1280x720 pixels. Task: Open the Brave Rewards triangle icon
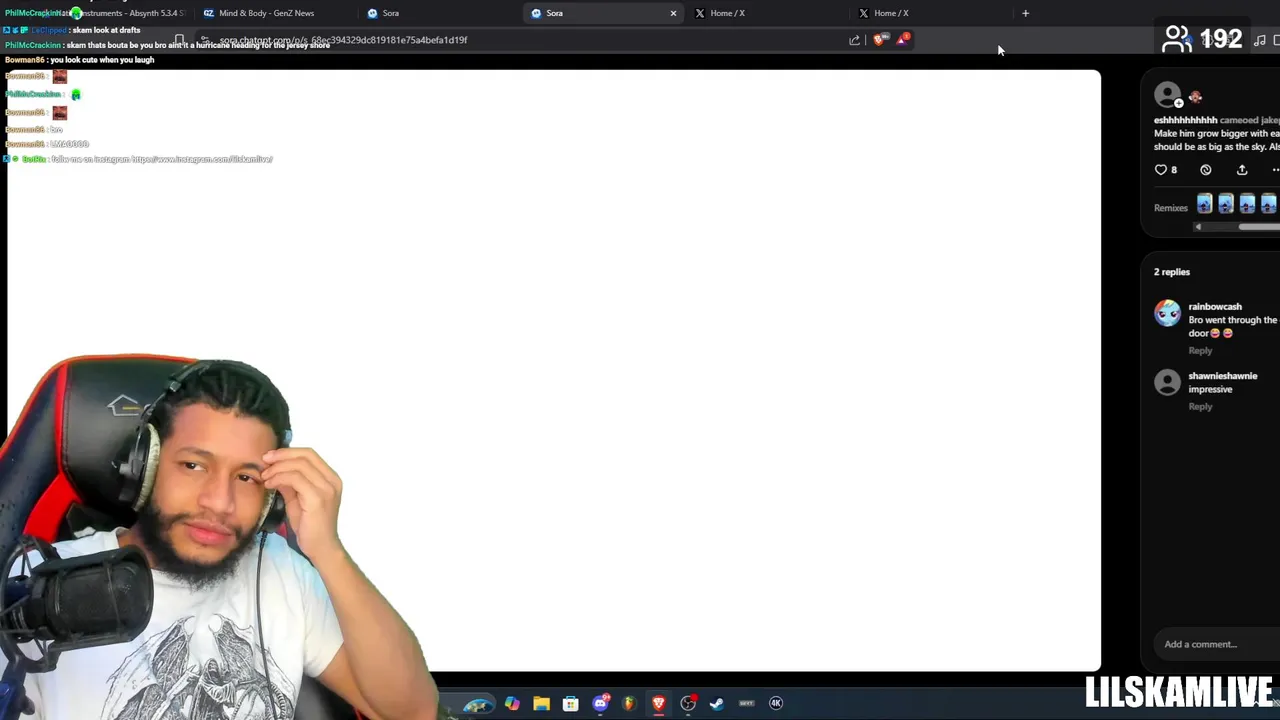click(903, 39)
